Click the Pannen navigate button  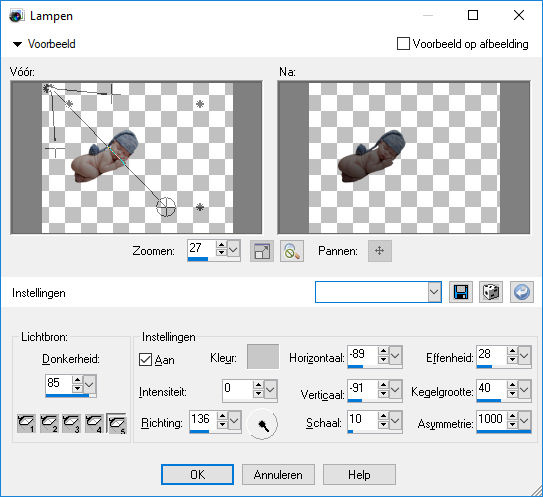click(x=380, y=251)
